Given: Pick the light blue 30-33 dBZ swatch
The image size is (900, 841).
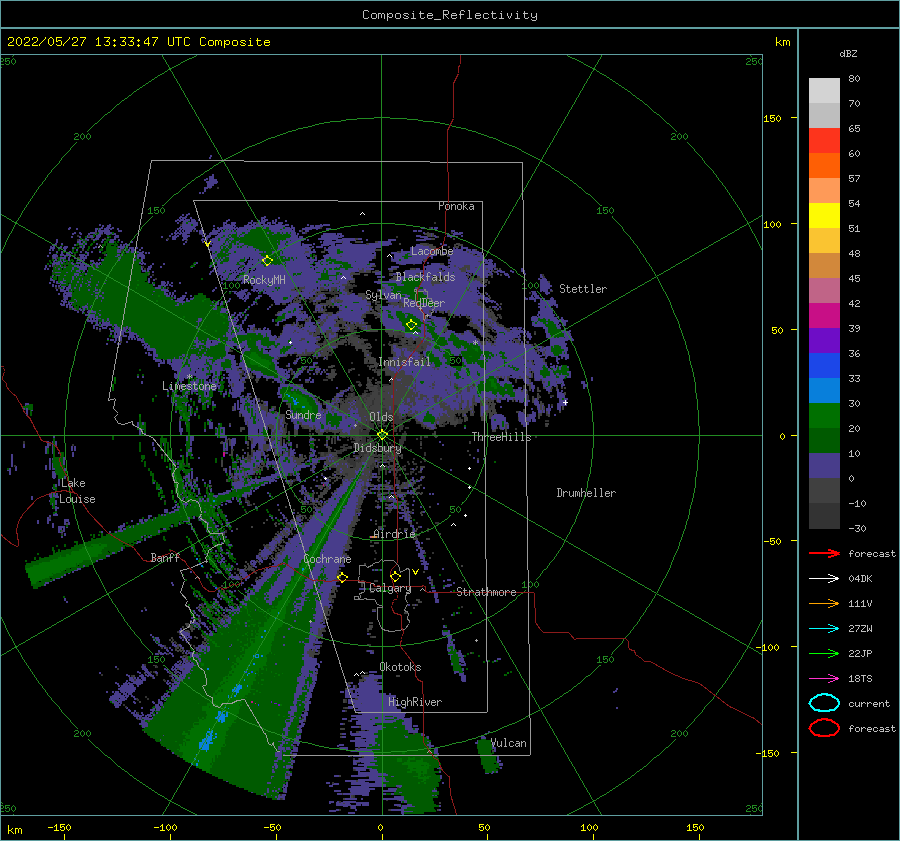Looking at the screenshot, I should [824, 391].
